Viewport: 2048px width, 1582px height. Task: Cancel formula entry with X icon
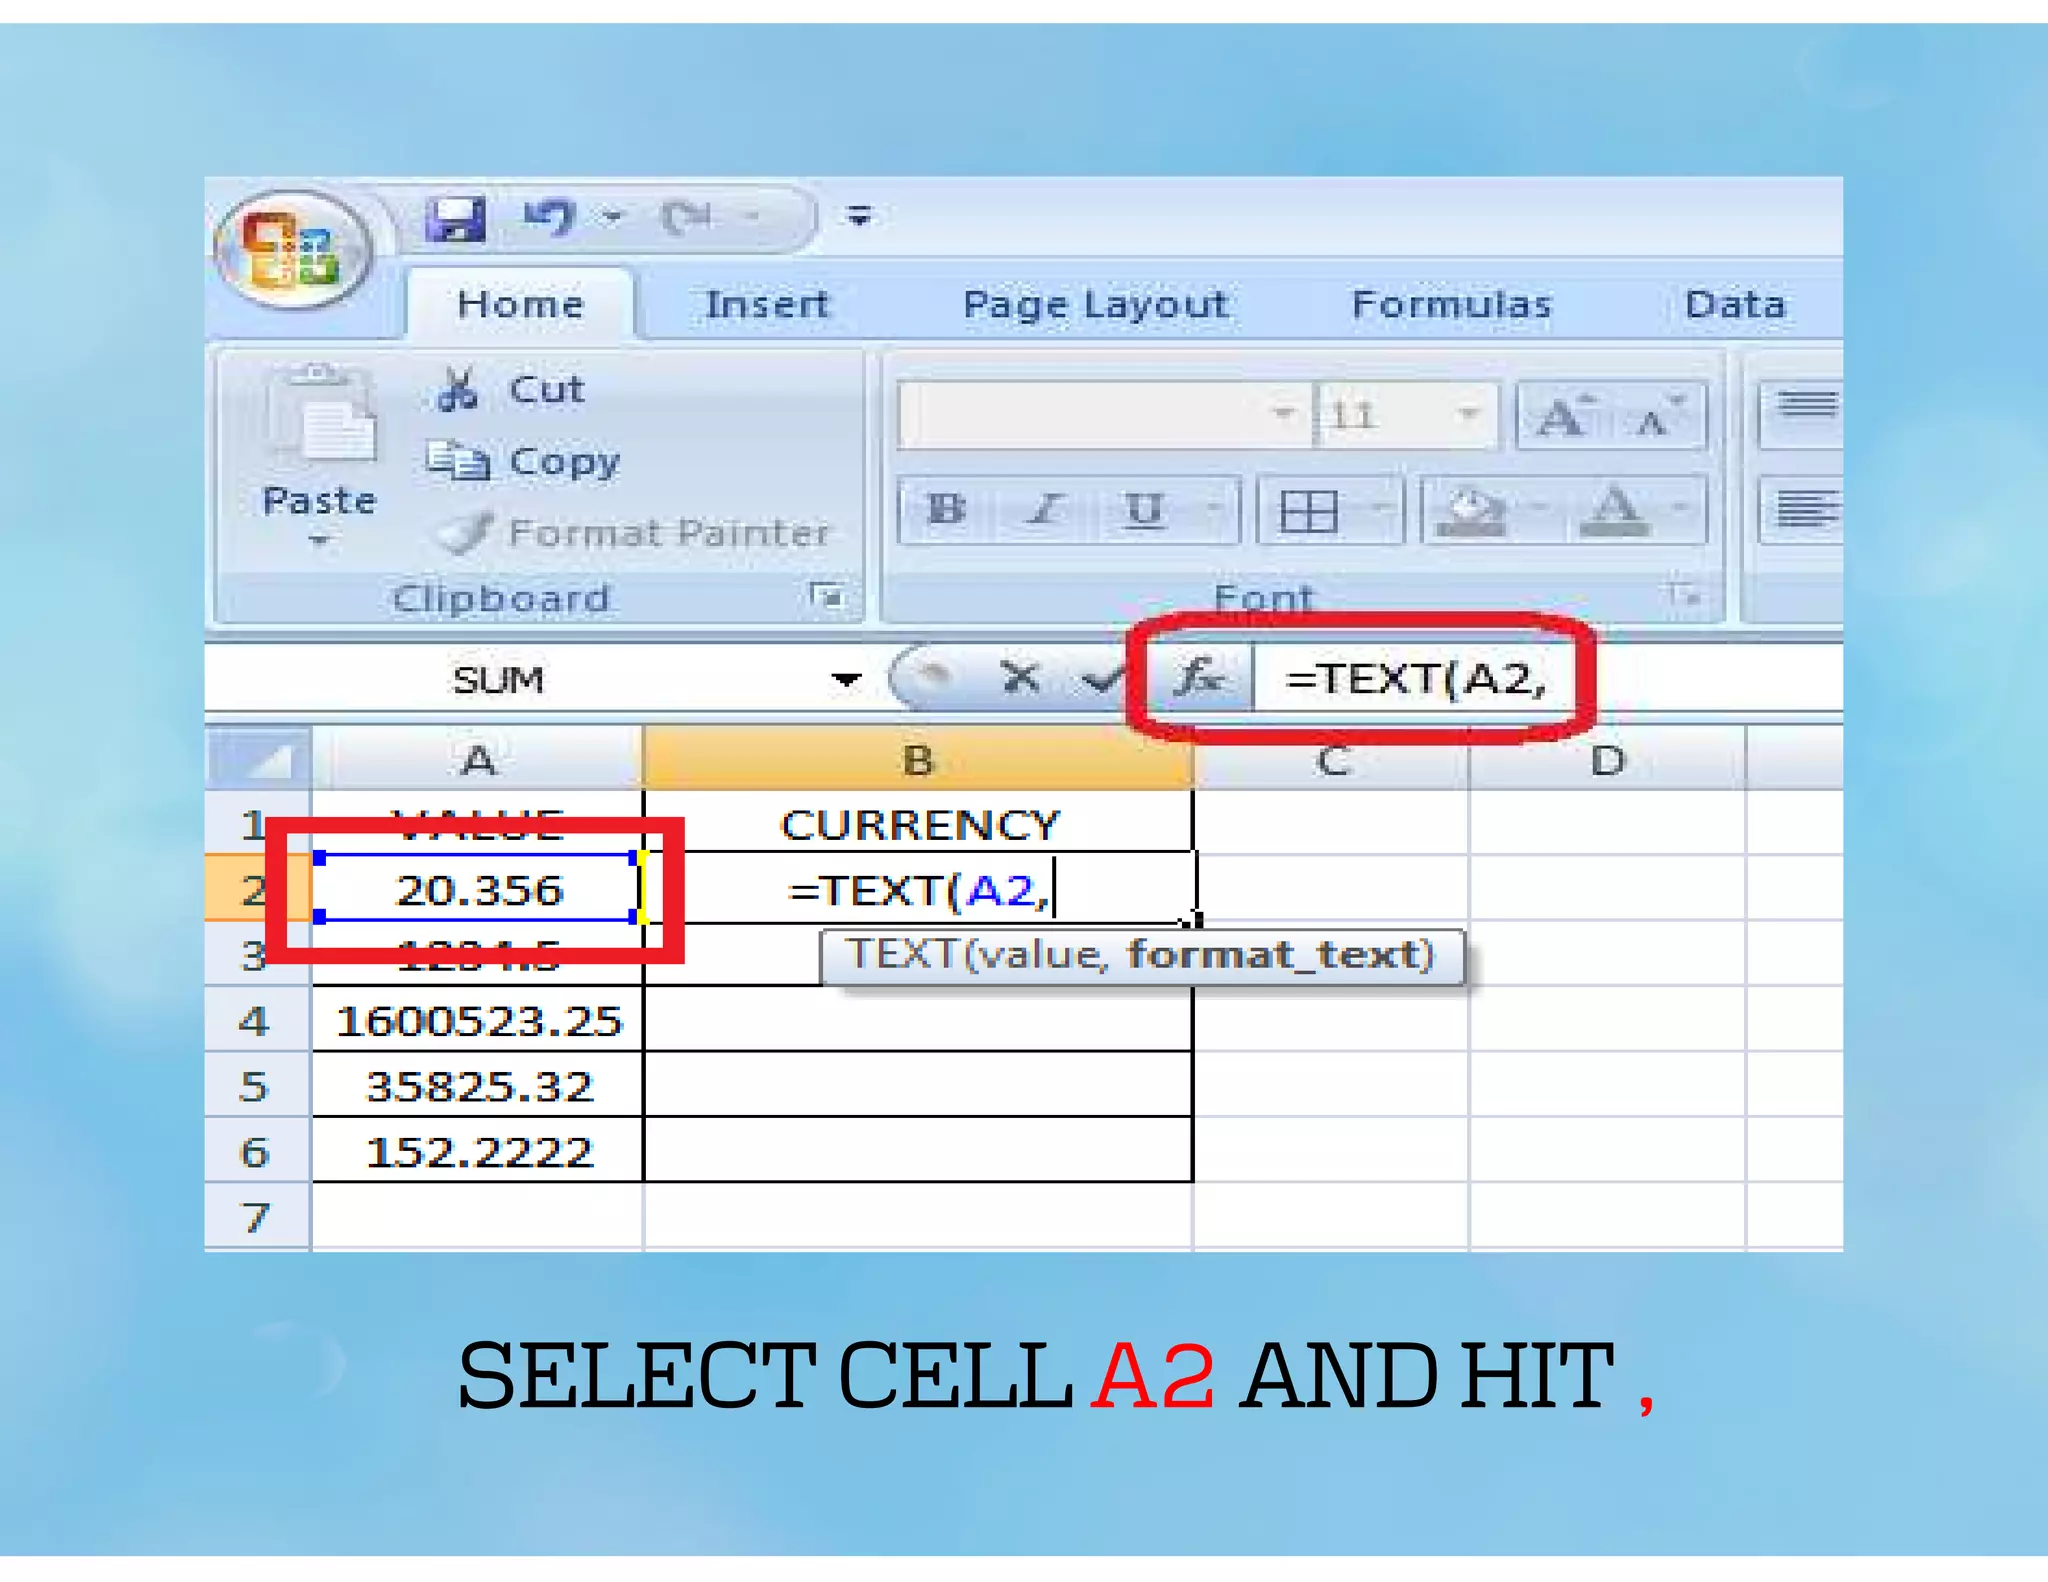point(1020,678)
